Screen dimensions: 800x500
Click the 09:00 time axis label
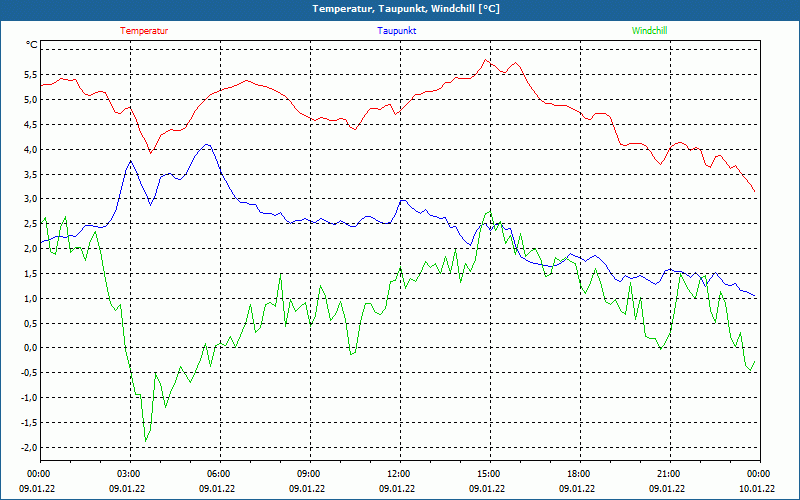click(x=309, y=474)
